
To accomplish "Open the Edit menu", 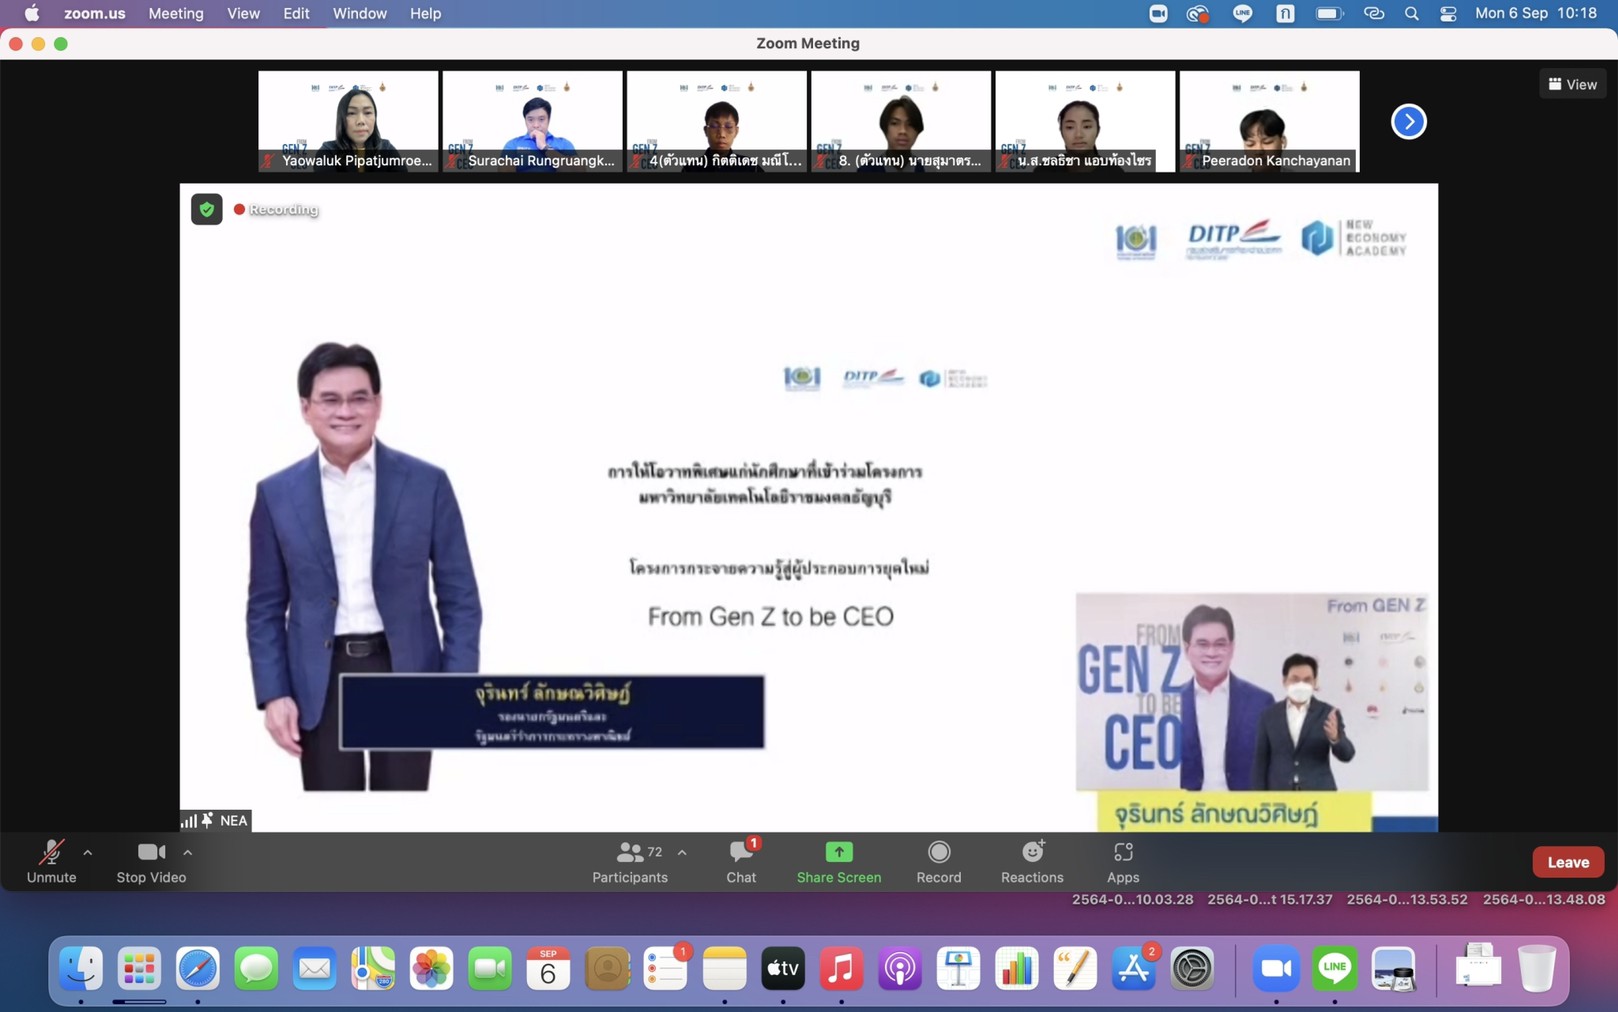I will [296, 13].
